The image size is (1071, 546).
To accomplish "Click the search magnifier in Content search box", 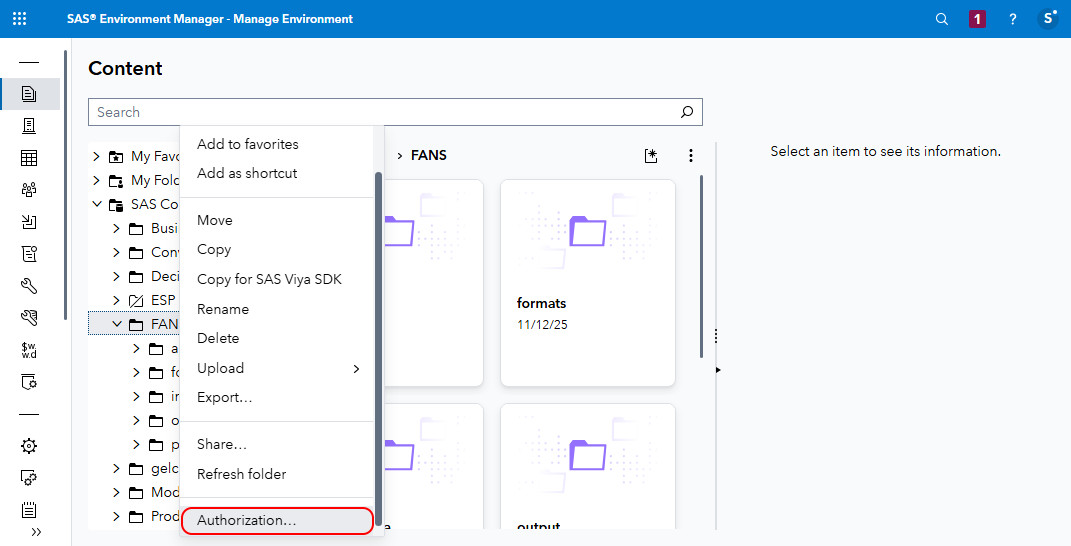I will [x=687, y=112].
